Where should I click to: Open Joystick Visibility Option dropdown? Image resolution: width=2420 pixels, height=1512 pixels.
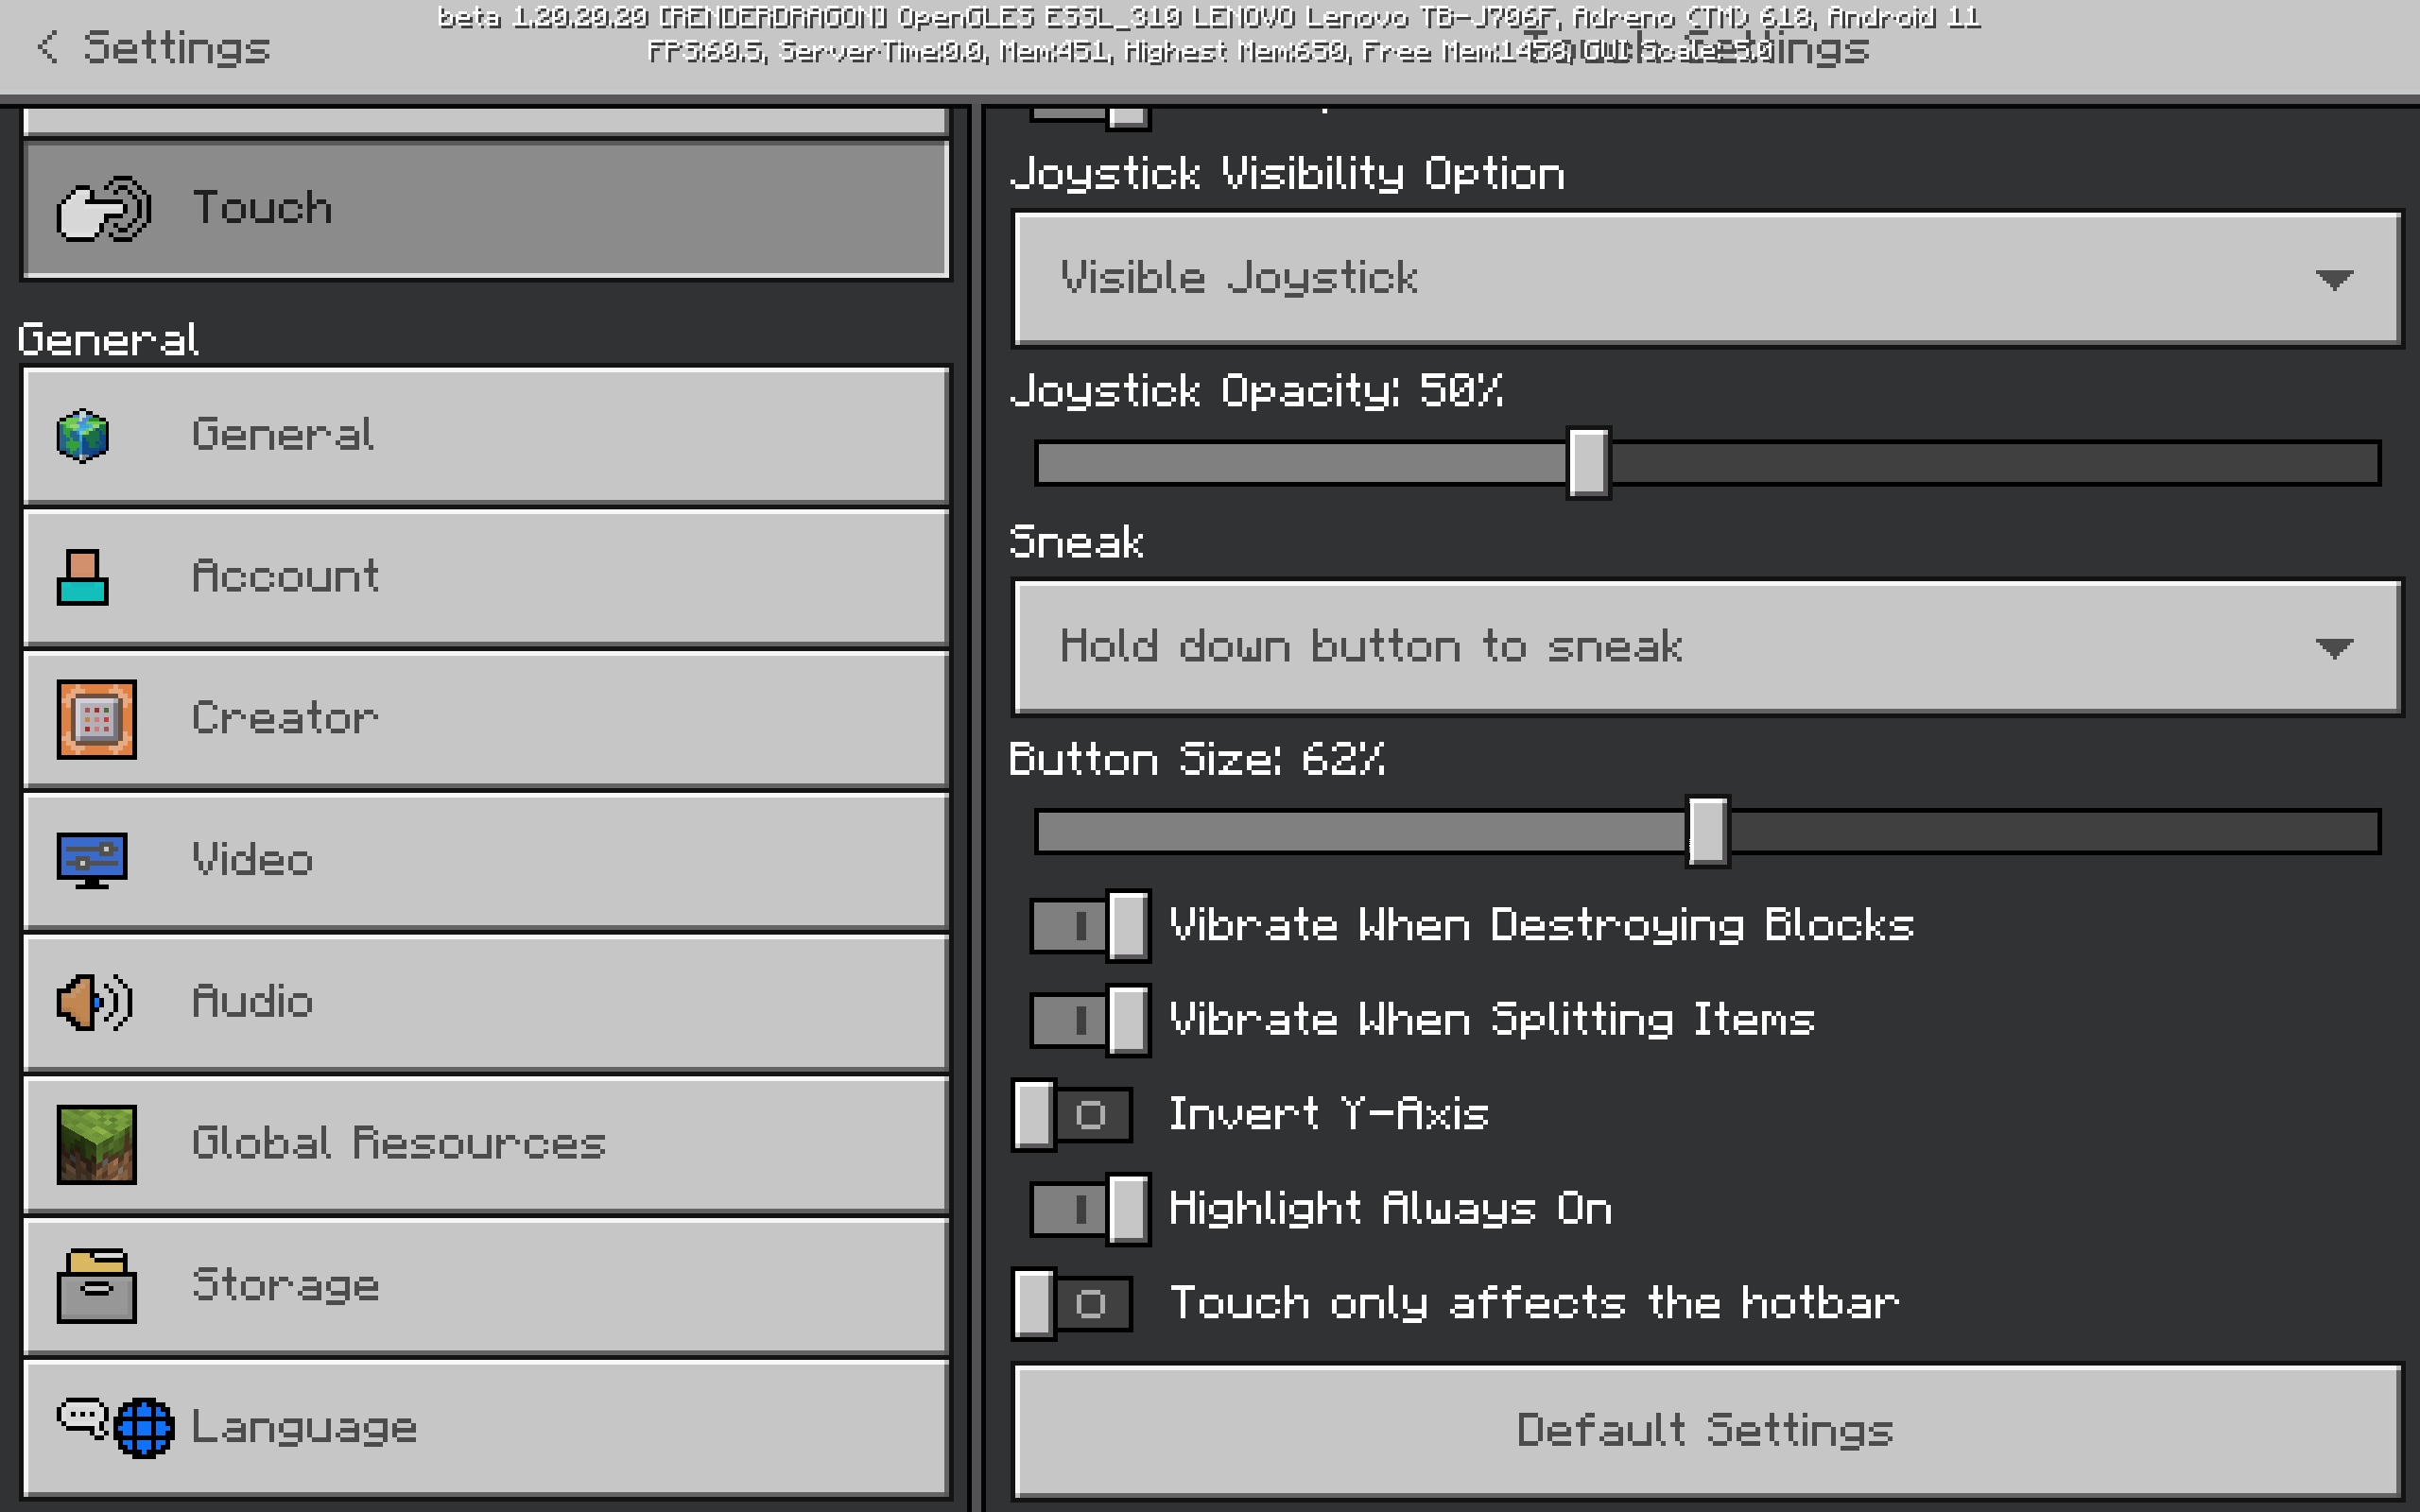click(1706, 279)
